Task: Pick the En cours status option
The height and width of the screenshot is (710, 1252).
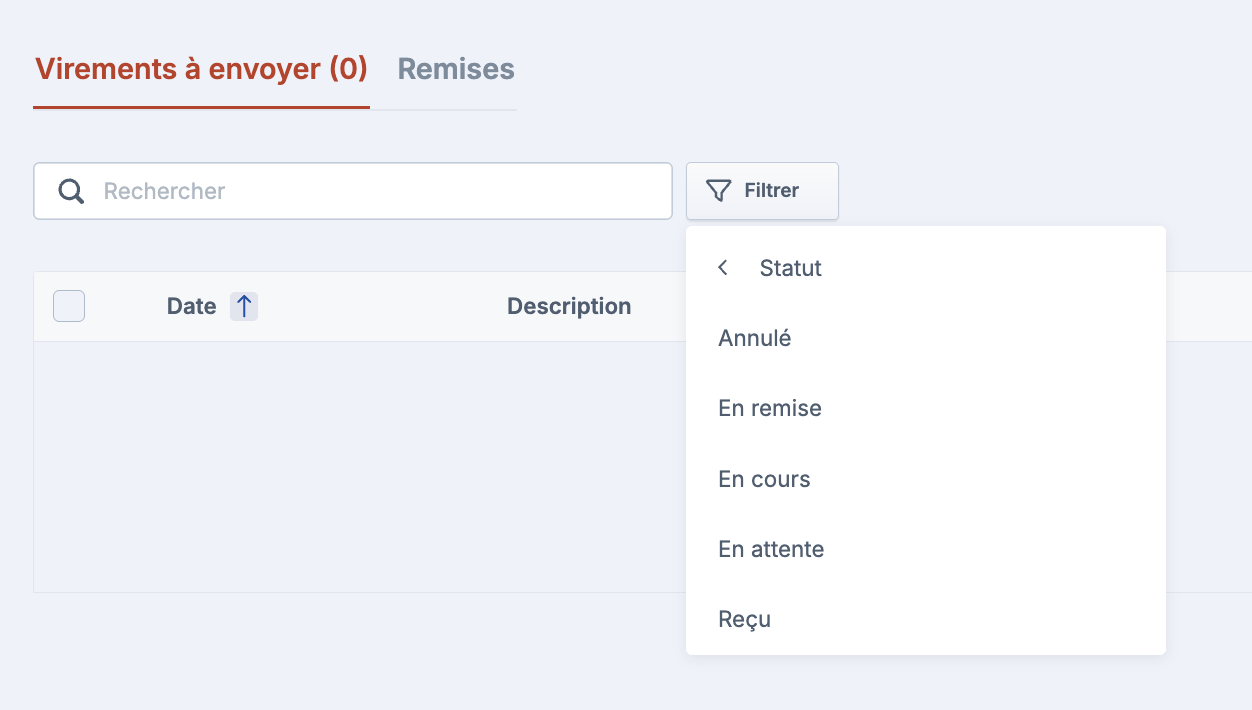Action: (764, 479)
